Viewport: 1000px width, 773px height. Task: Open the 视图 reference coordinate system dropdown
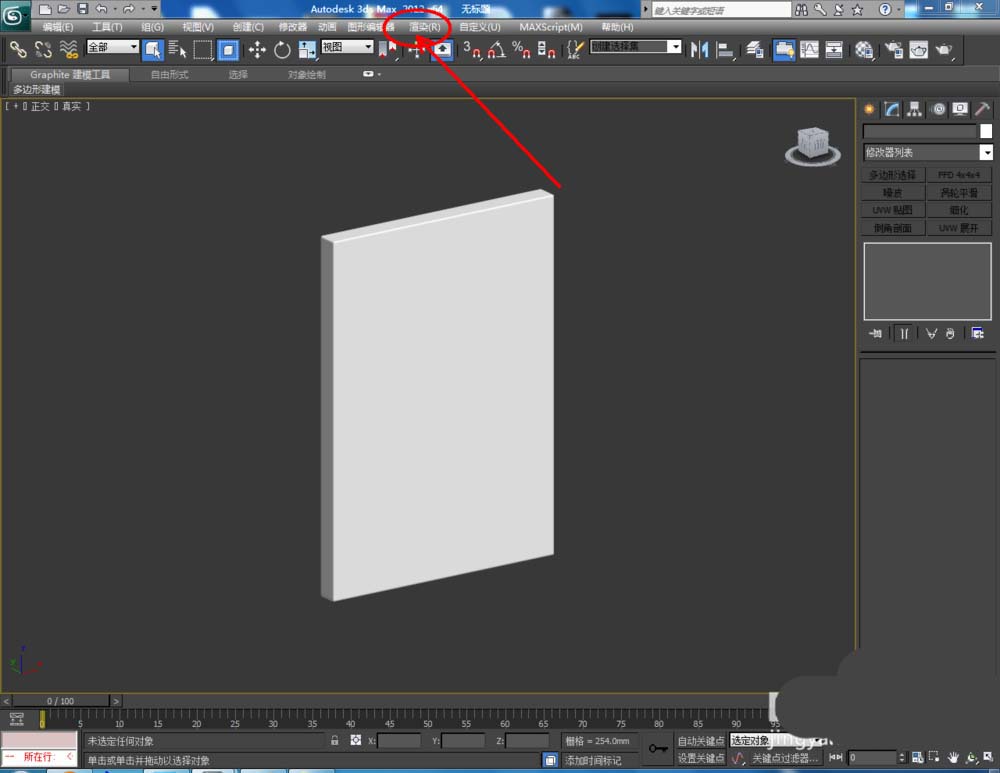point(347,47)
